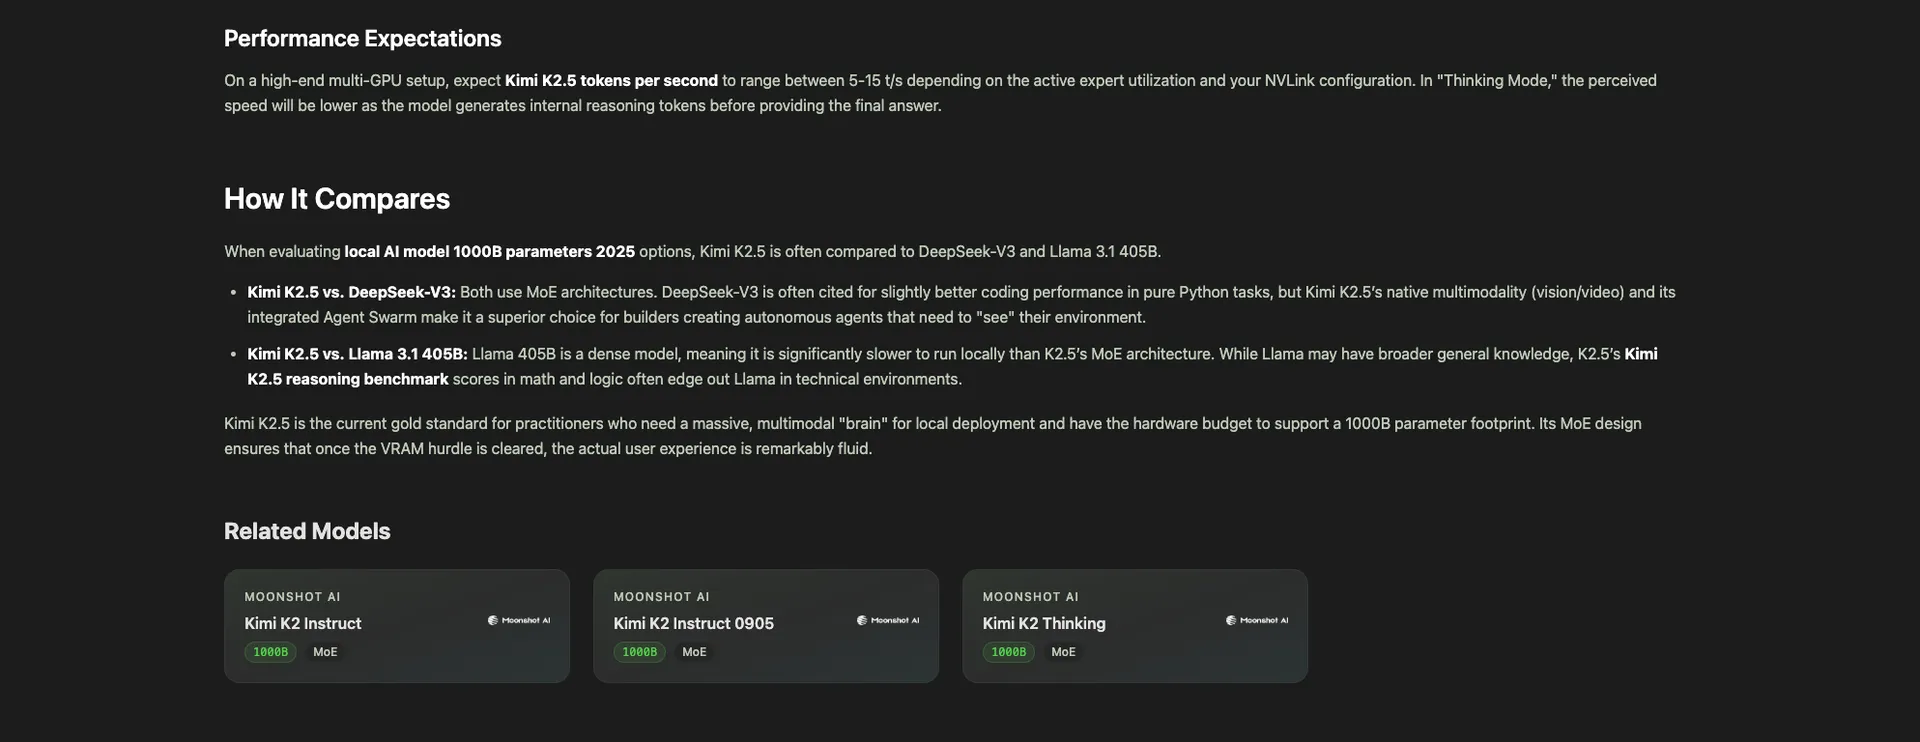The width and height of the screenshot is (1920, 742).
Task: Click the Related Models heading
Action: (307, 531)
